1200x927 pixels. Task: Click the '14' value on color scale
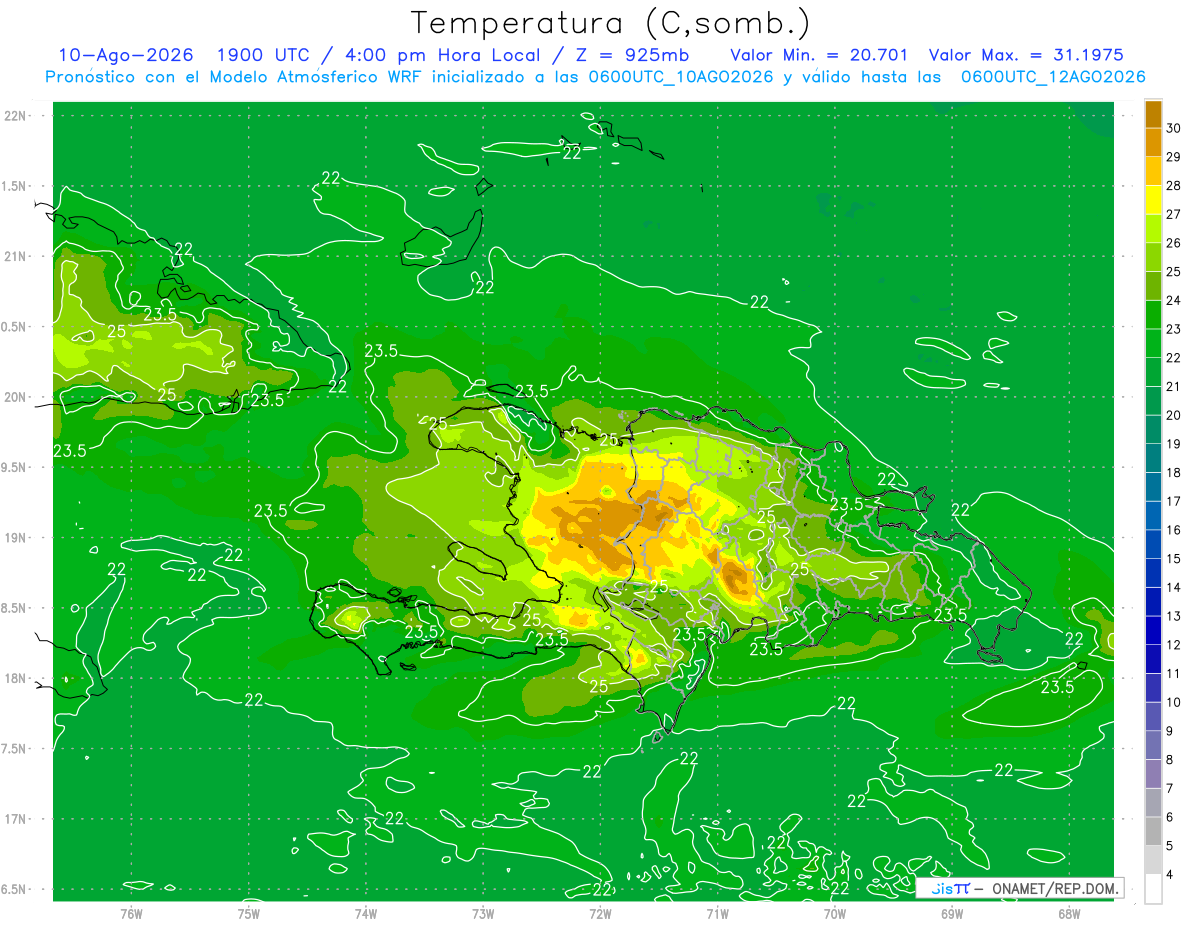(1173, 587)
